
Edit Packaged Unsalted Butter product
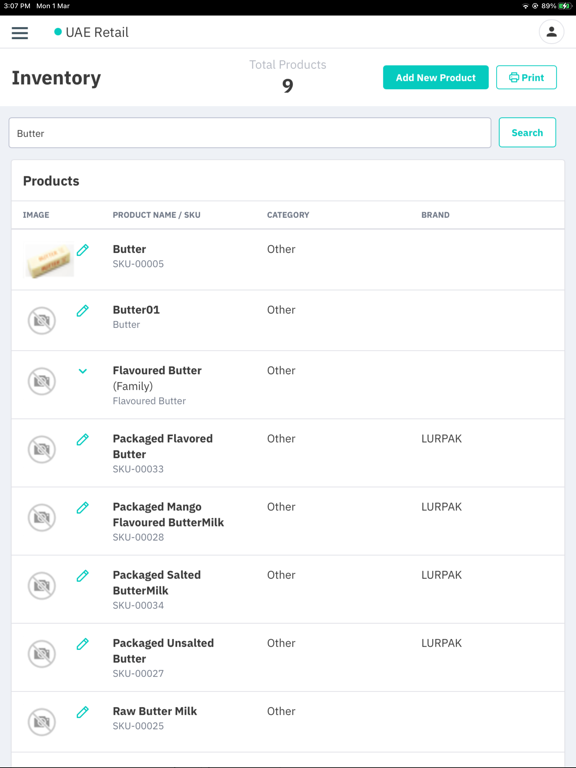[x=83, y=644]
